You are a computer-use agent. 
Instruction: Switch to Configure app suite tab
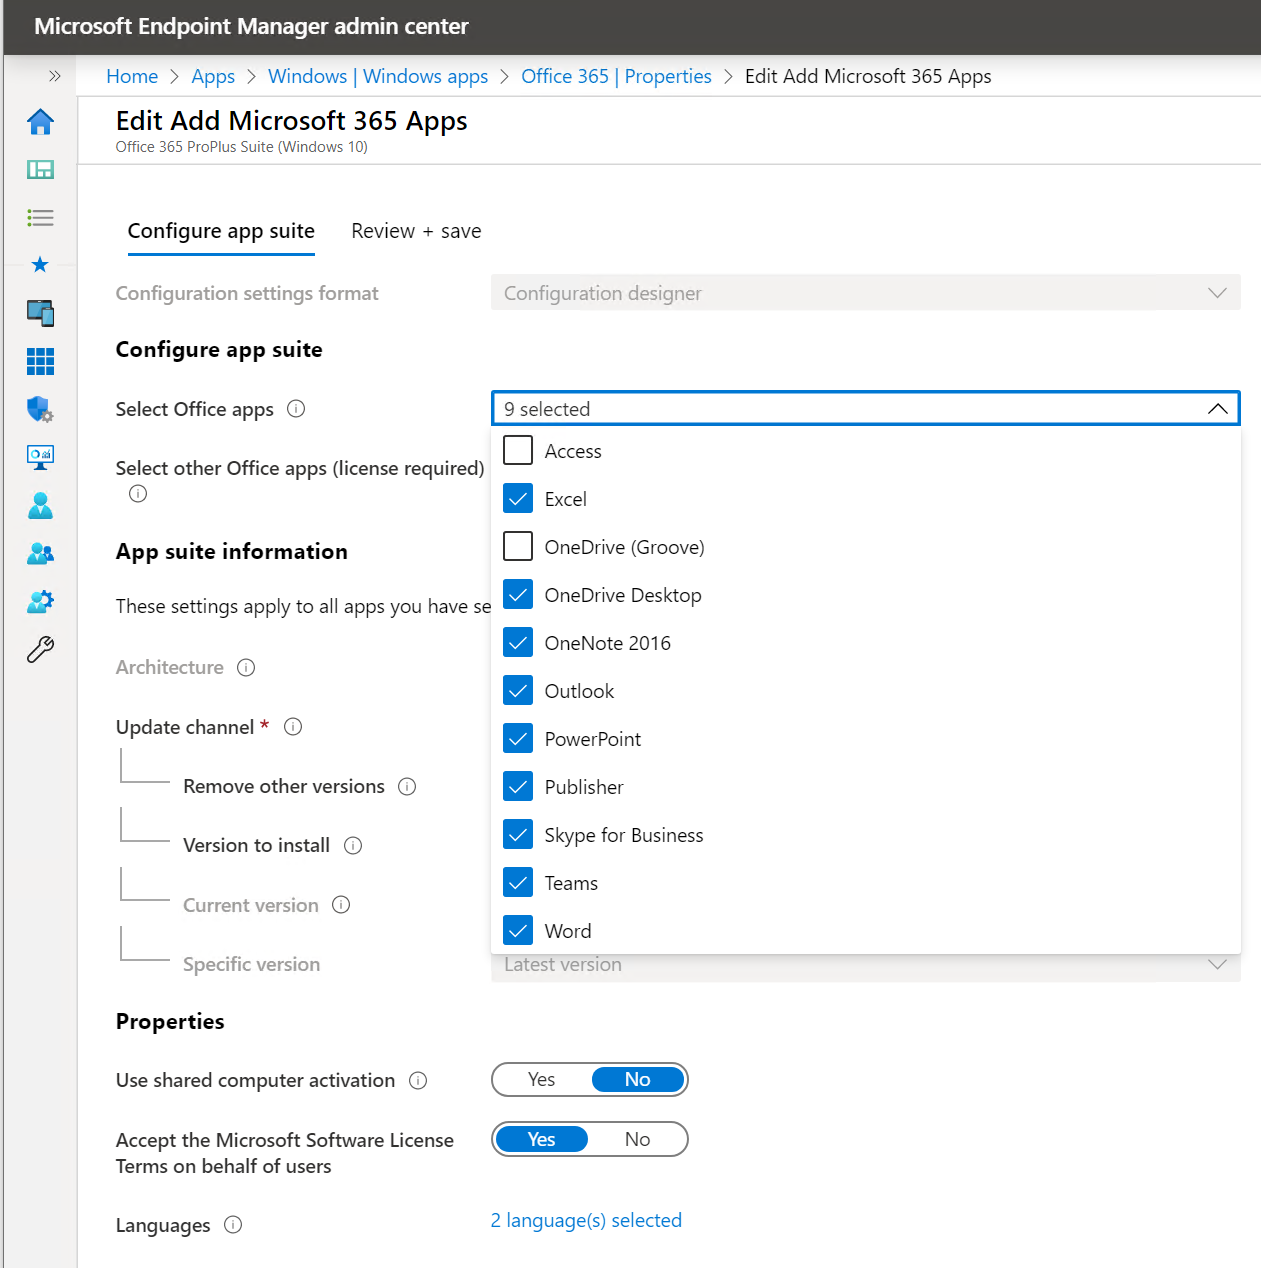[x=221, y=231]
